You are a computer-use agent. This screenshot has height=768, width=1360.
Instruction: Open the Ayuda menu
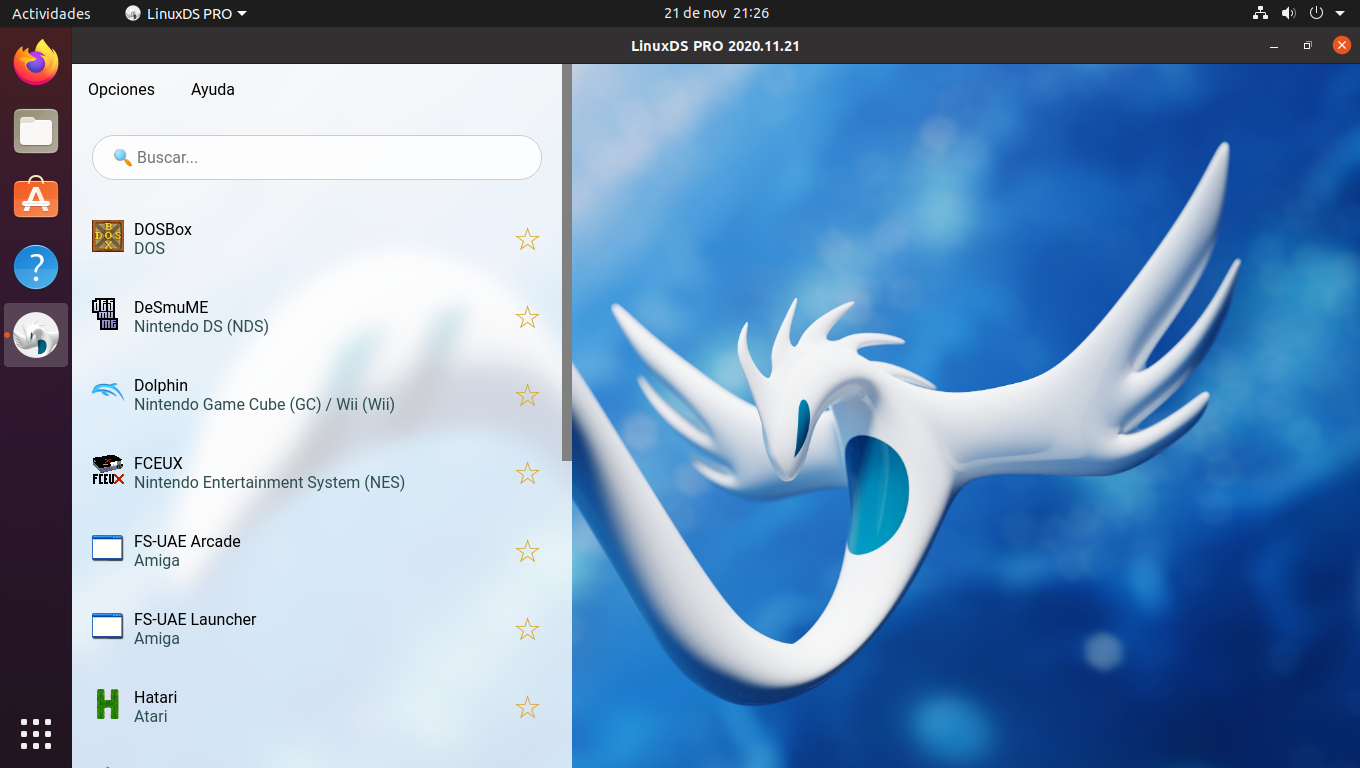pos(213,89)
